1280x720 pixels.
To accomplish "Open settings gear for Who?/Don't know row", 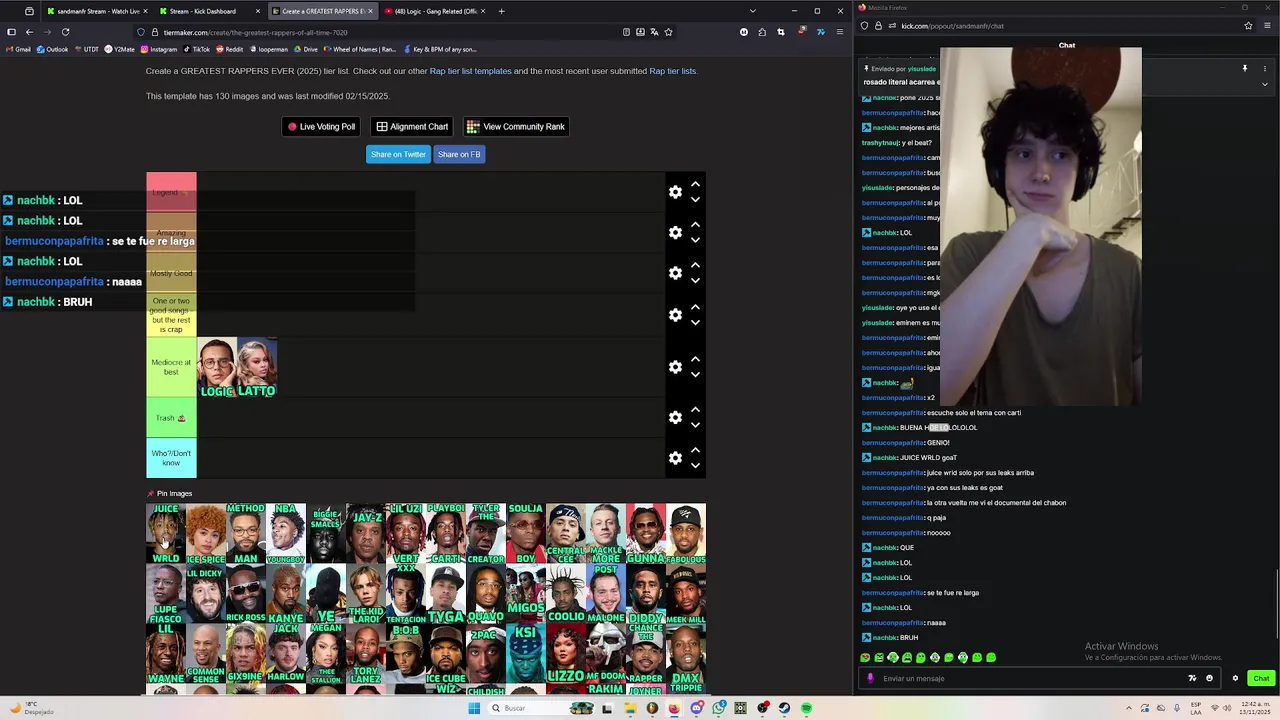I will [x=675, y=458].
